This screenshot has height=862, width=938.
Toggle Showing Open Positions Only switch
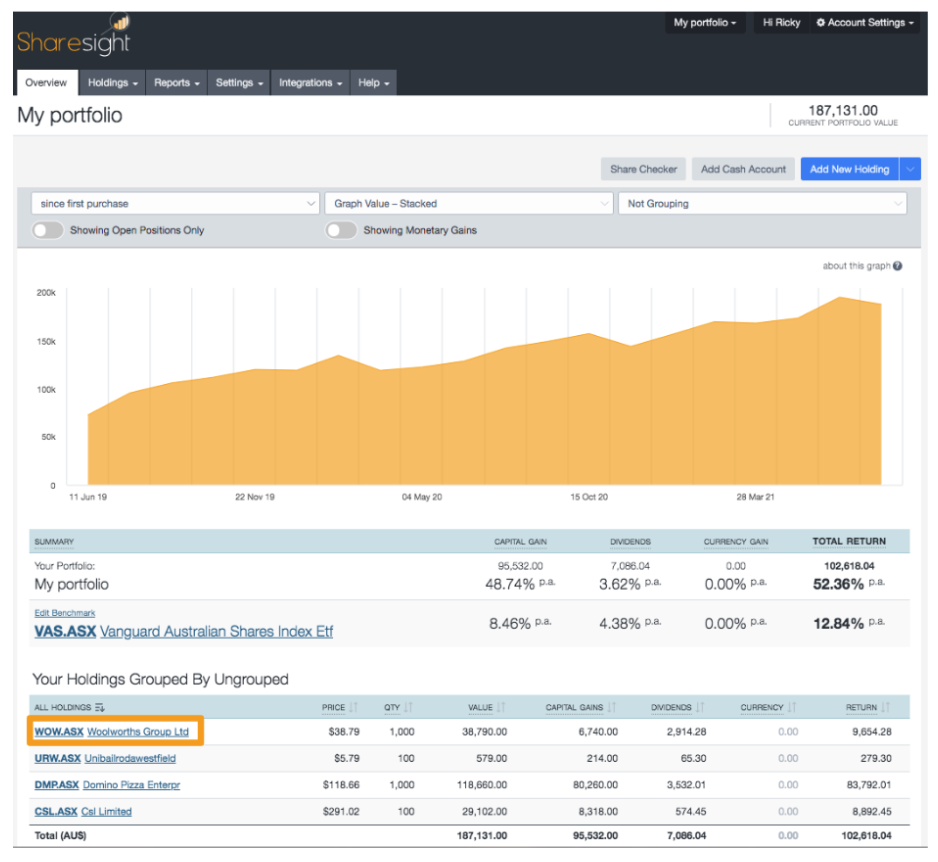48,230
